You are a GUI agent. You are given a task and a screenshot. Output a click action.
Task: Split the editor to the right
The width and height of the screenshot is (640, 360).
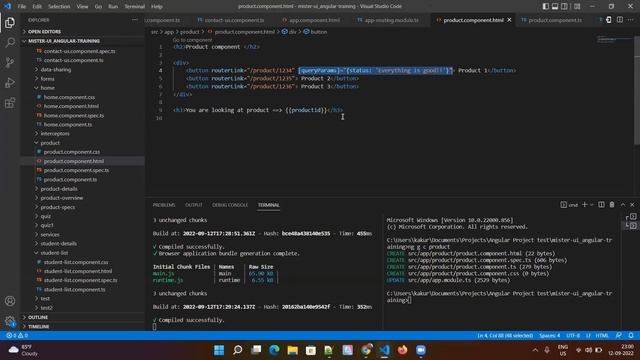tap(620, 20)
